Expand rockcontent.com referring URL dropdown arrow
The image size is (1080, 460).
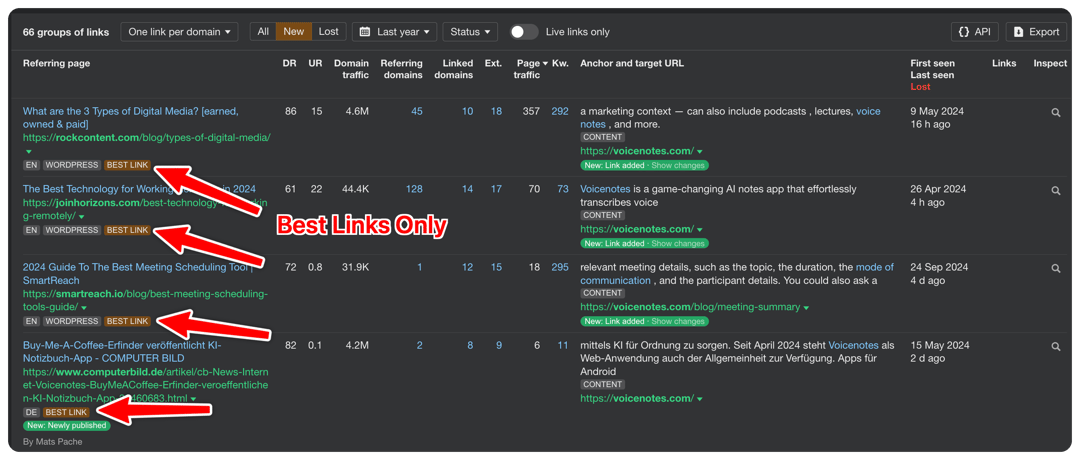point(29,151)
